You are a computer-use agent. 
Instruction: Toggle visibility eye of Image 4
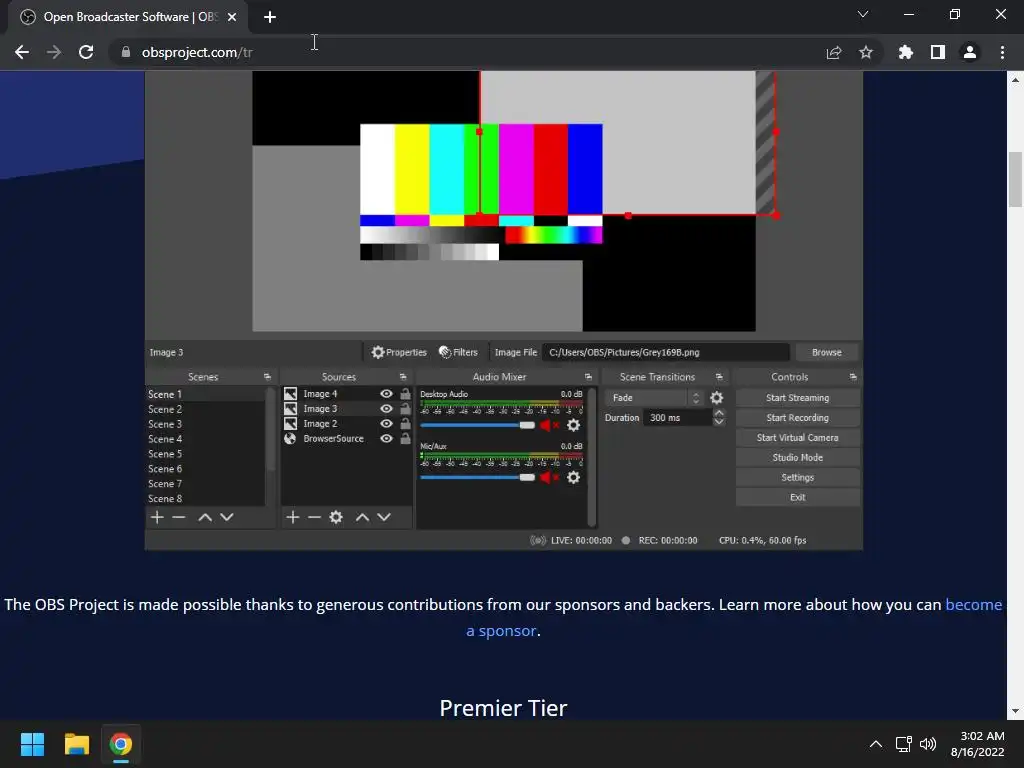click(387, 394)
